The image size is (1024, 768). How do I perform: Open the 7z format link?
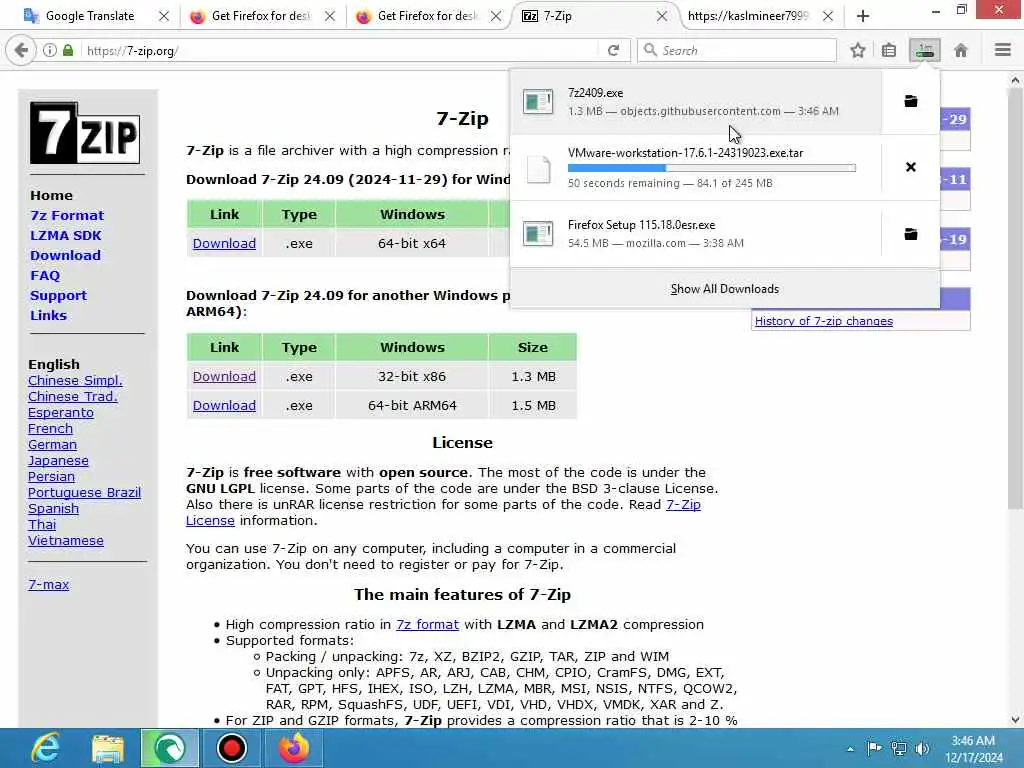pos(427,624)
